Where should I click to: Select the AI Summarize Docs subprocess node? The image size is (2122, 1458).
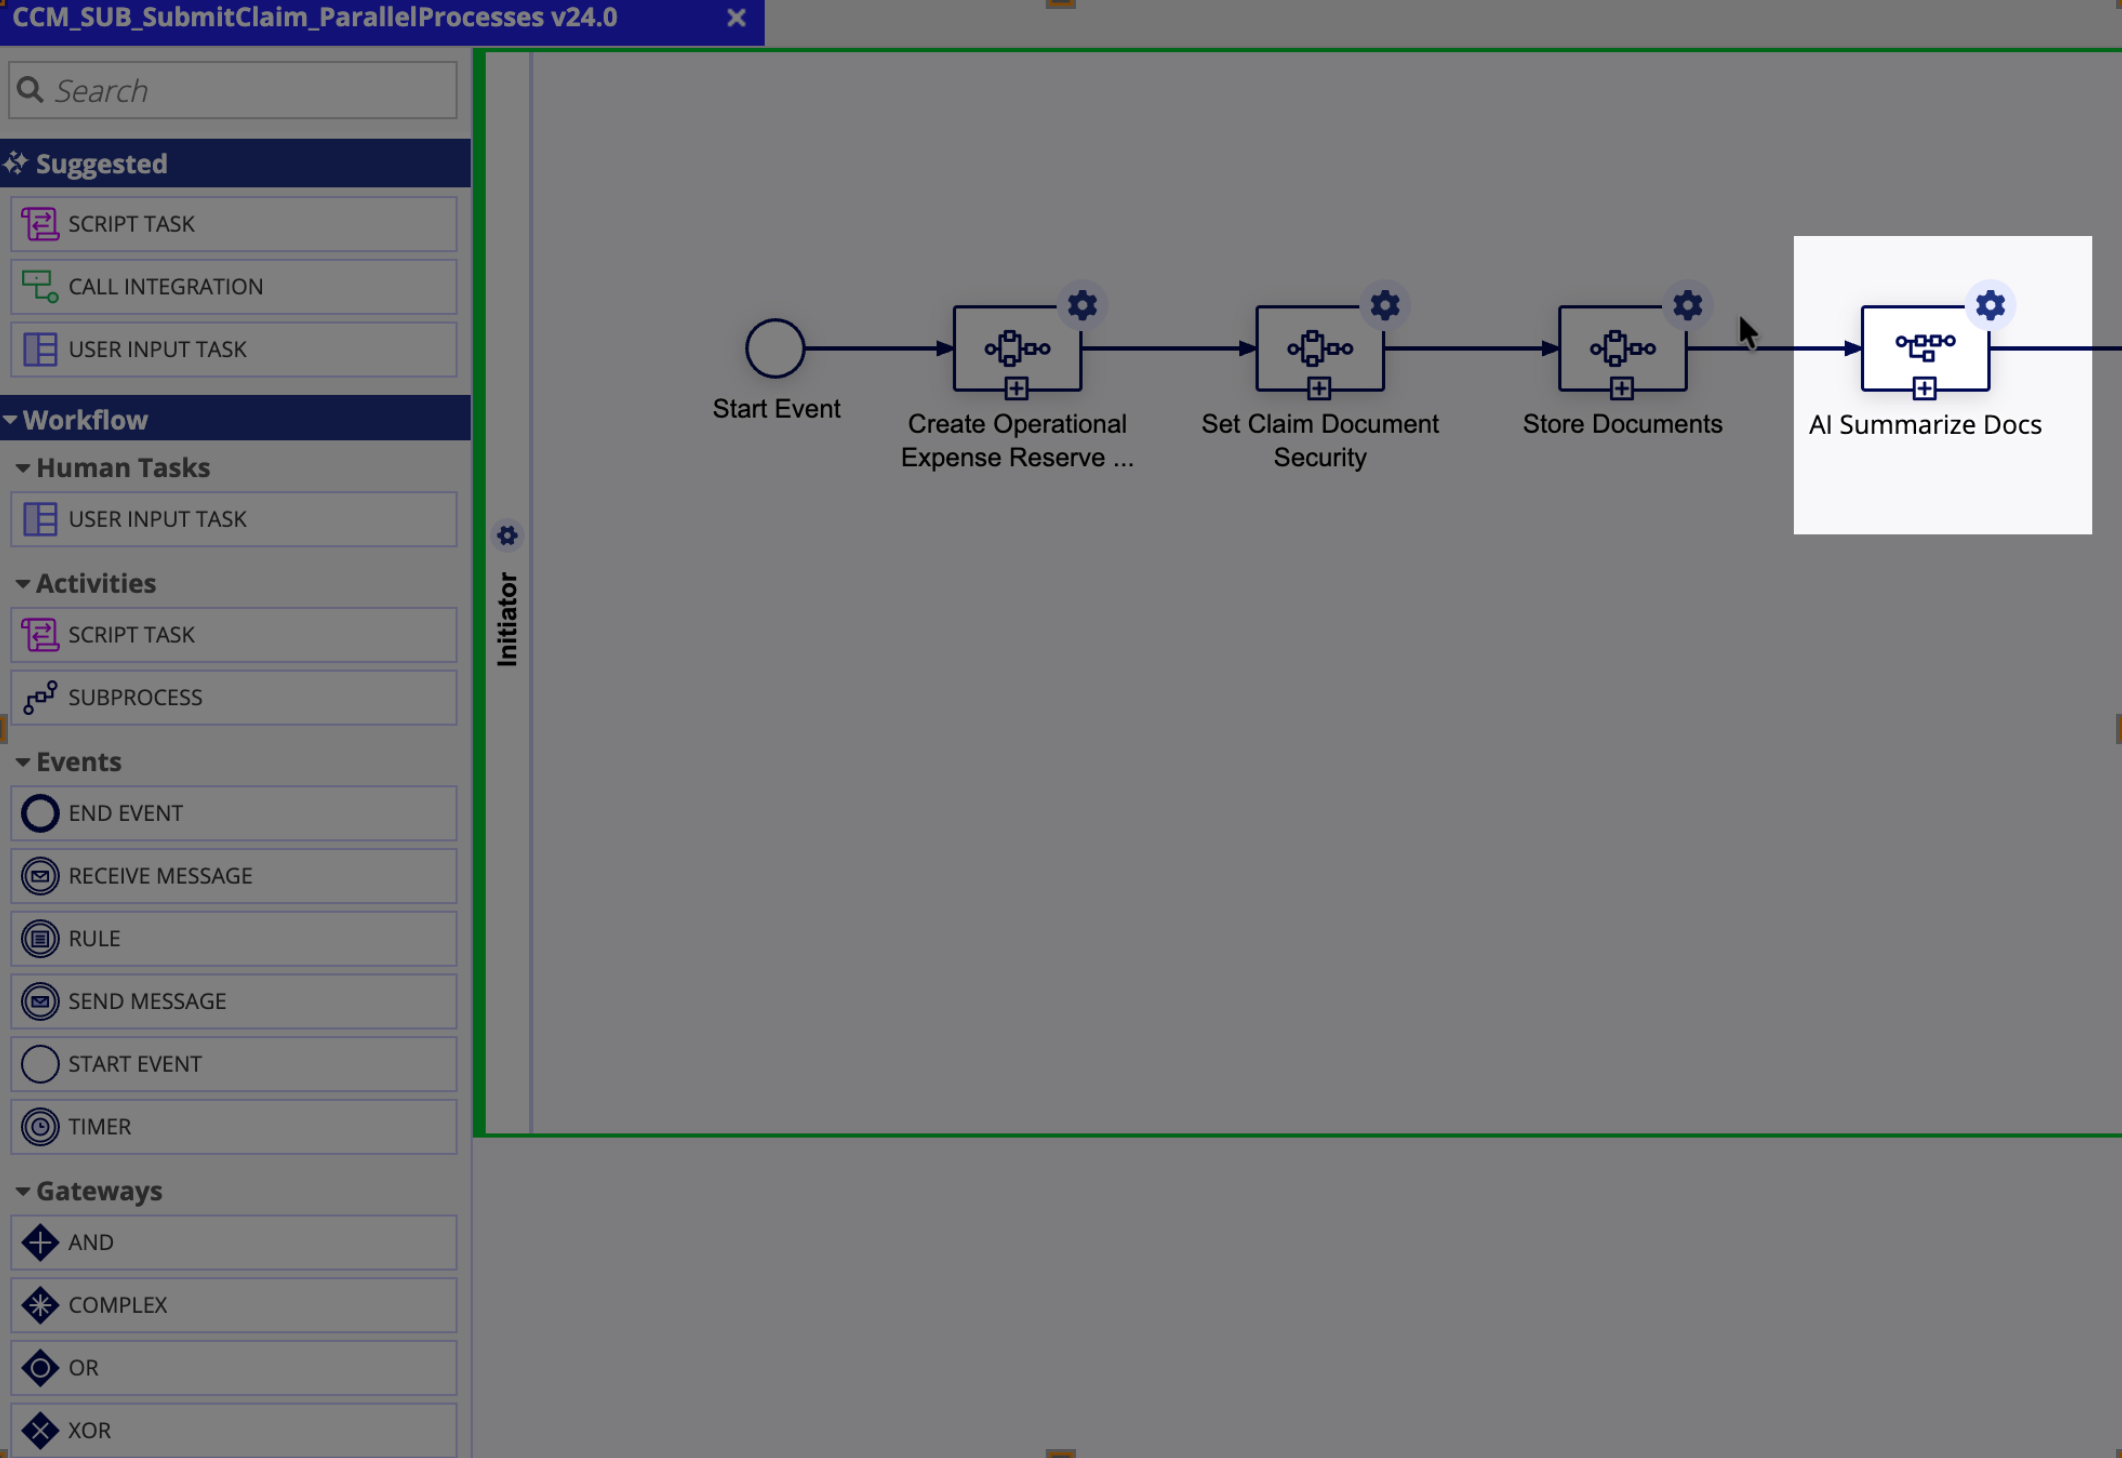(1925, 348)
